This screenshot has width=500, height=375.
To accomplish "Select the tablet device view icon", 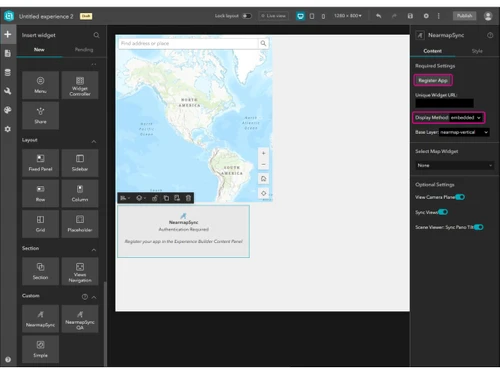I will click(312, 16).
